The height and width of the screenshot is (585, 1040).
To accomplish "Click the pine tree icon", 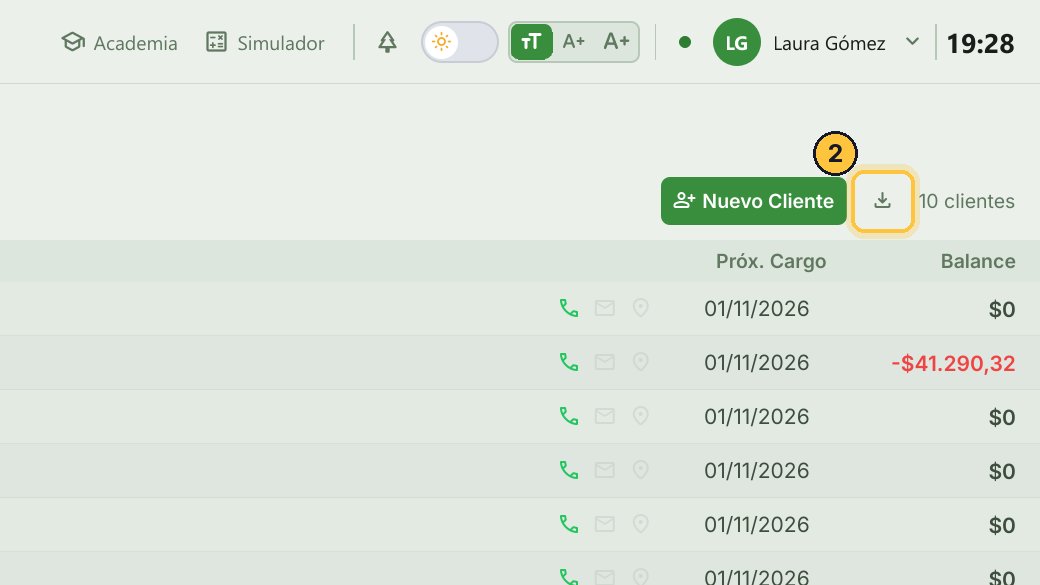I will [387, 42].
